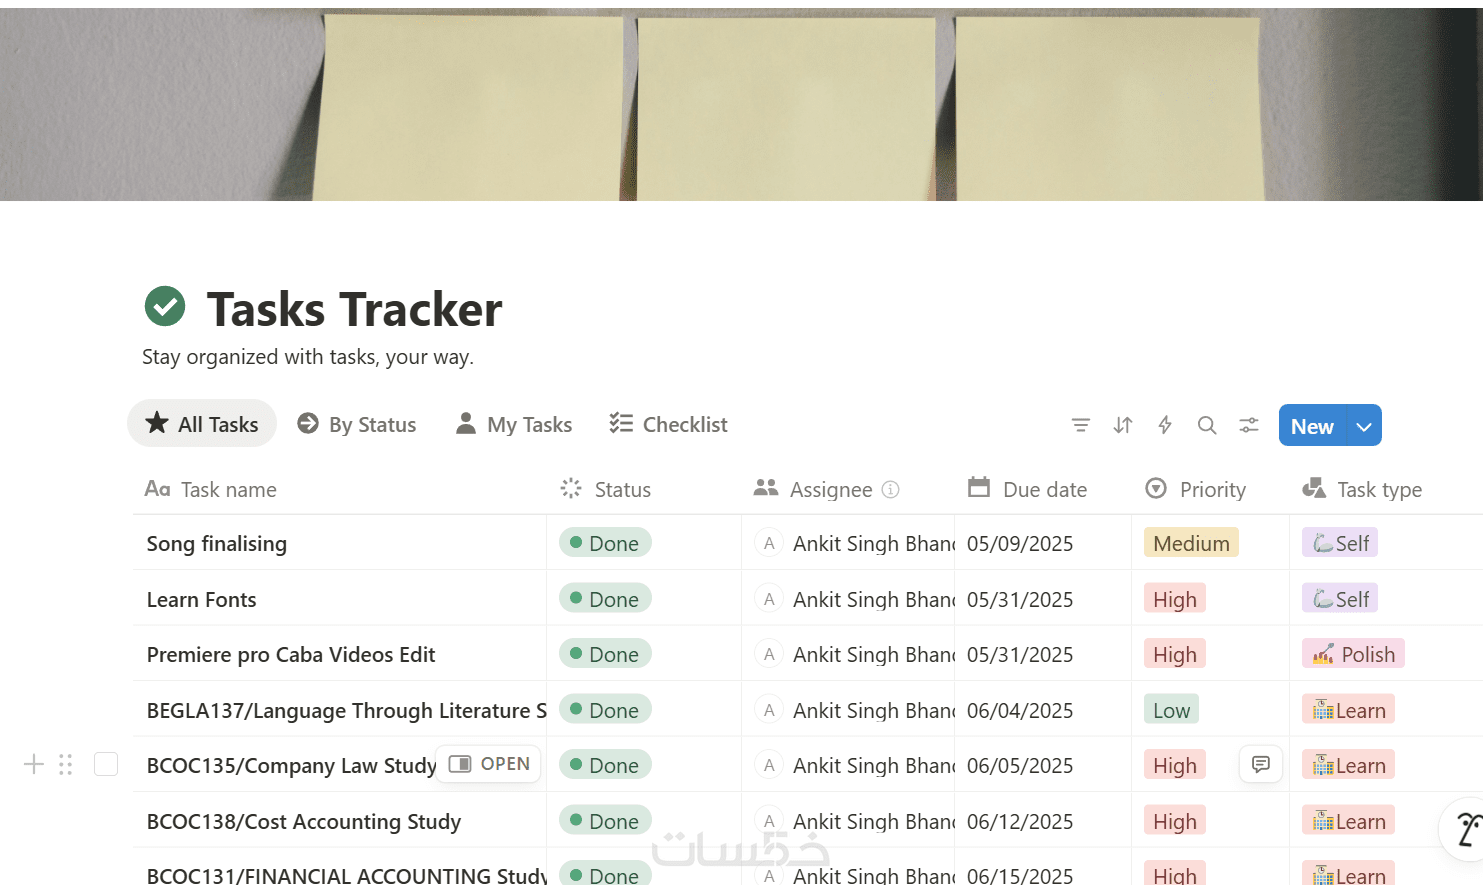Click the six-dot drag handle icon

tap(66, 765)
